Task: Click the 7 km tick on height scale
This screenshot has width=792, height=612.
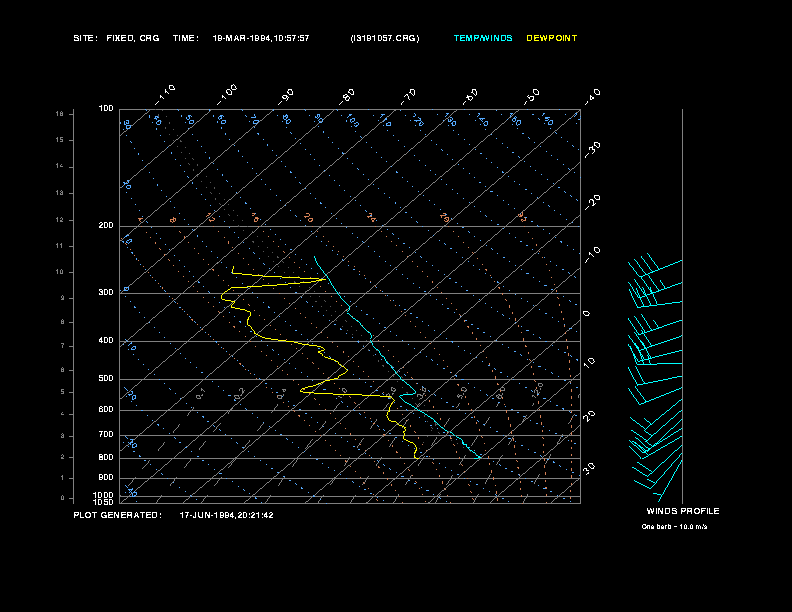Action: [x=63, y=346]
